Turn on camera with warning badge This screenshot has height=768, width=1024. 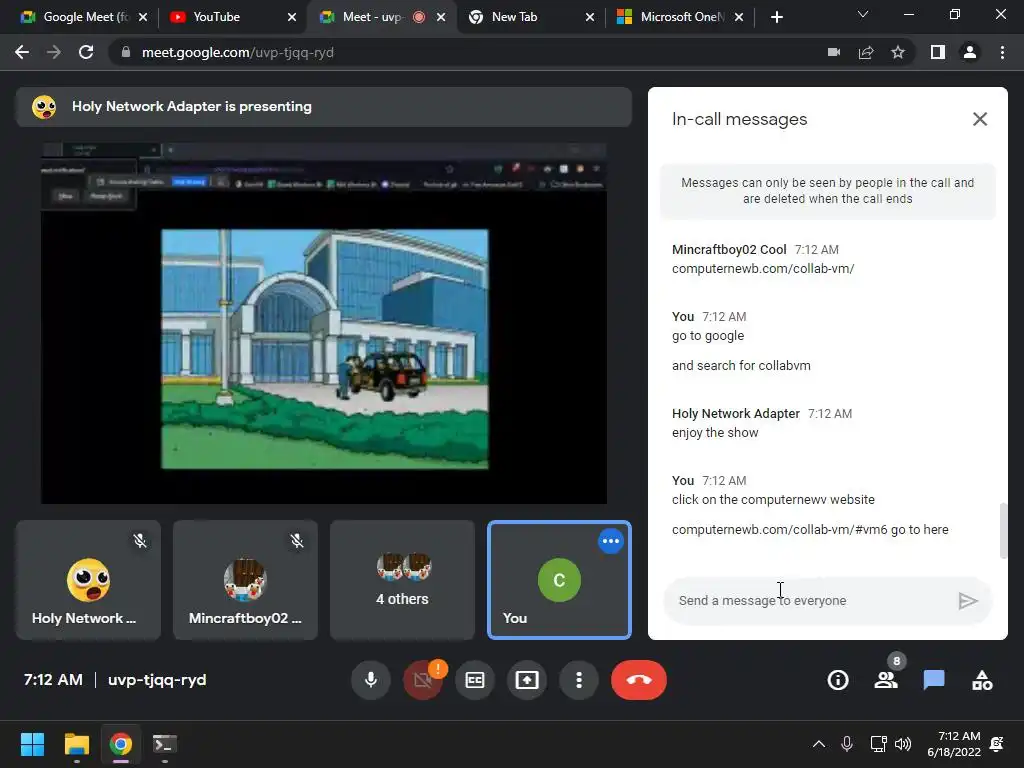pyautogui.click(x=423, y=680)
